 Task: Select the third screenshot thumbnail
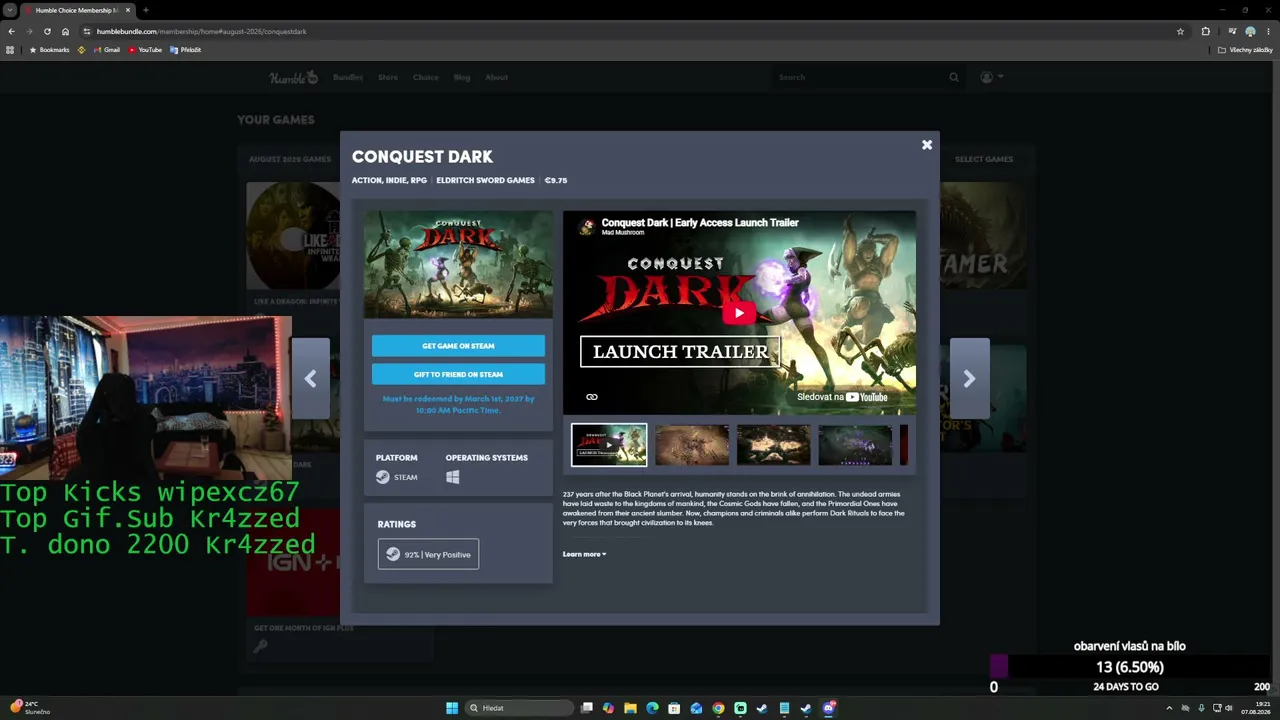(x=773, y=445)
